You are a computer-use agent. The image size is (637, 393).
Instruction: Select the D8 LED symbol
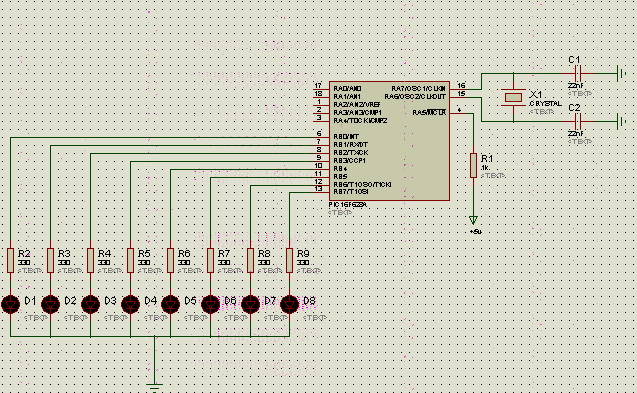(x=290, y=304)
